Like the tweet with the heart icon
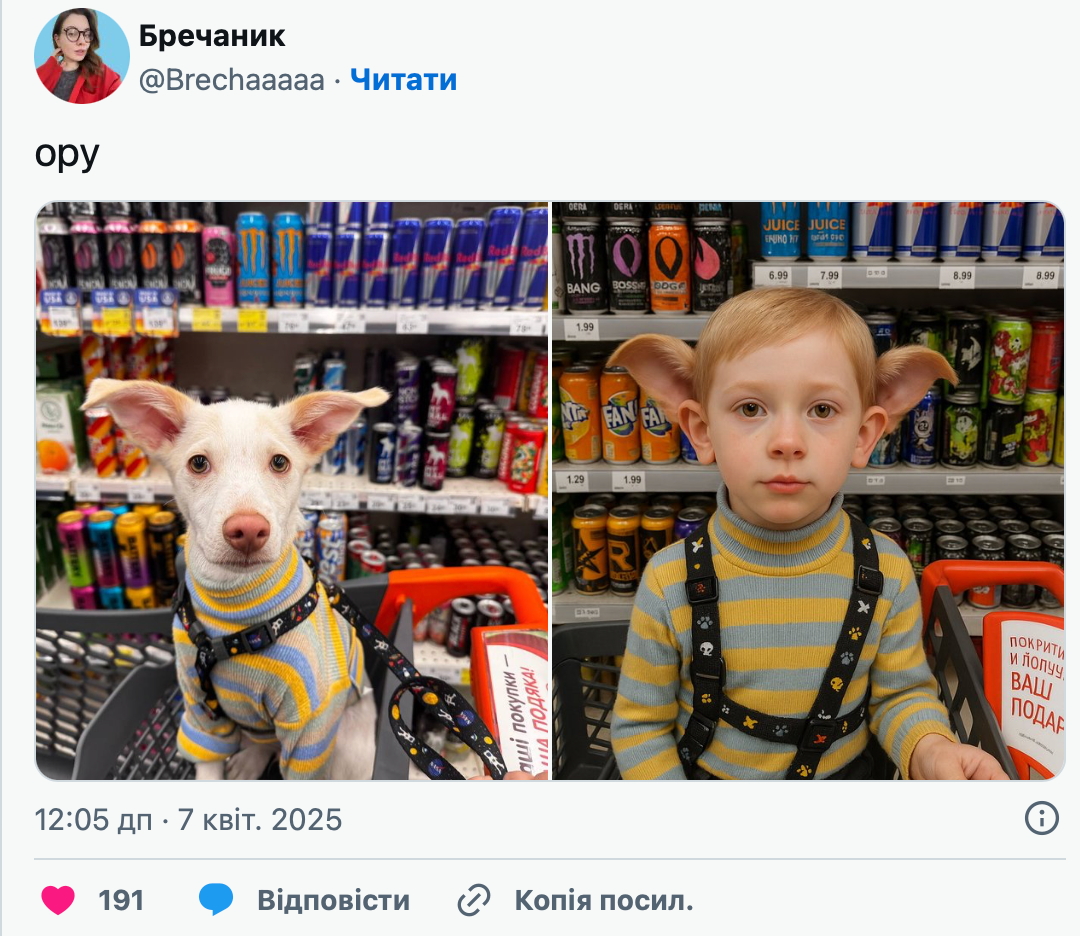The height and width of the screenshot is (936, 1080). pos(58,900)
